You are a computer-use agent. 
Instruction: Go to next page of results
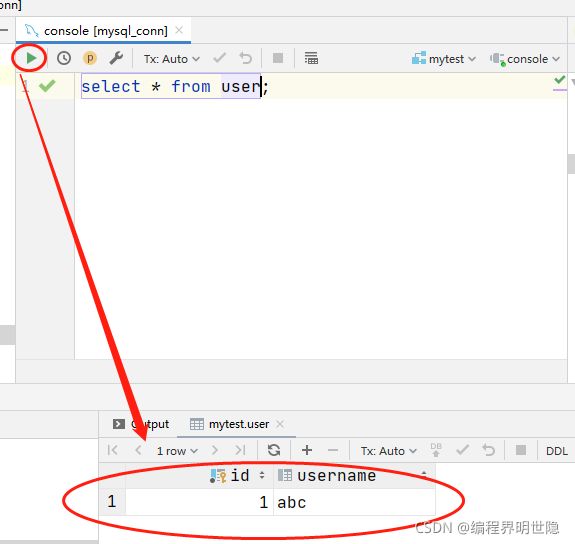(215, 450)
